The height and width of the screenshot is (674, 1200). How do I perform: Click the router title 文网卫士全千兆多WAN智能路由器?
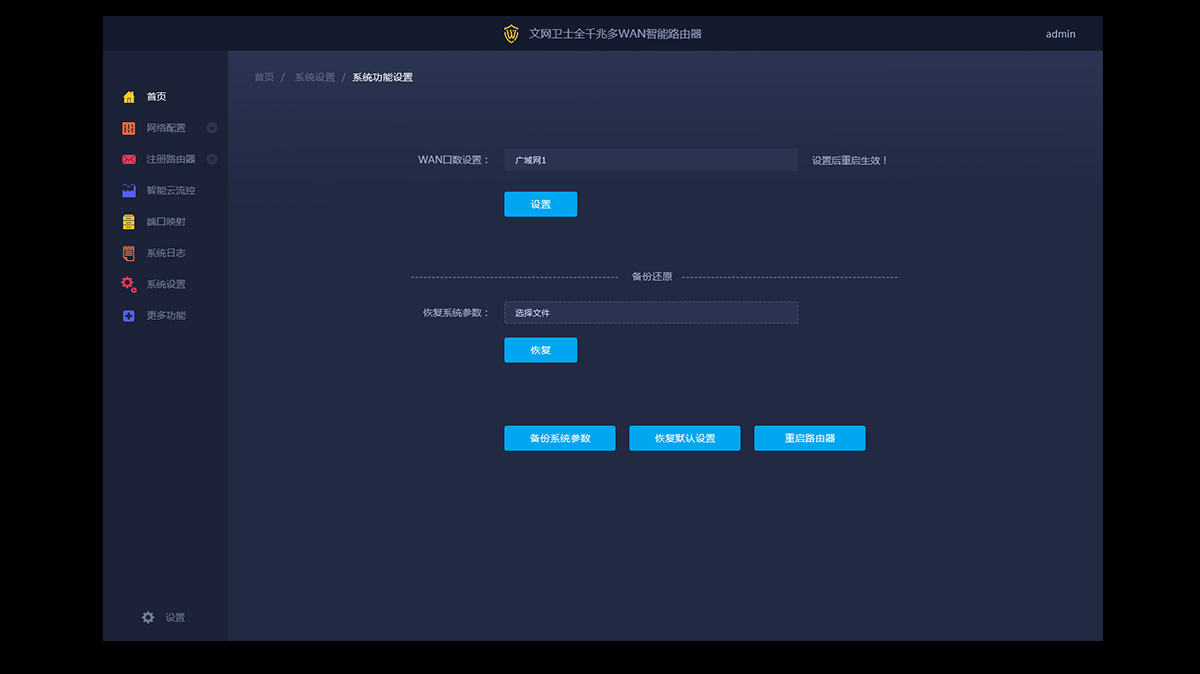pos(615,34)
